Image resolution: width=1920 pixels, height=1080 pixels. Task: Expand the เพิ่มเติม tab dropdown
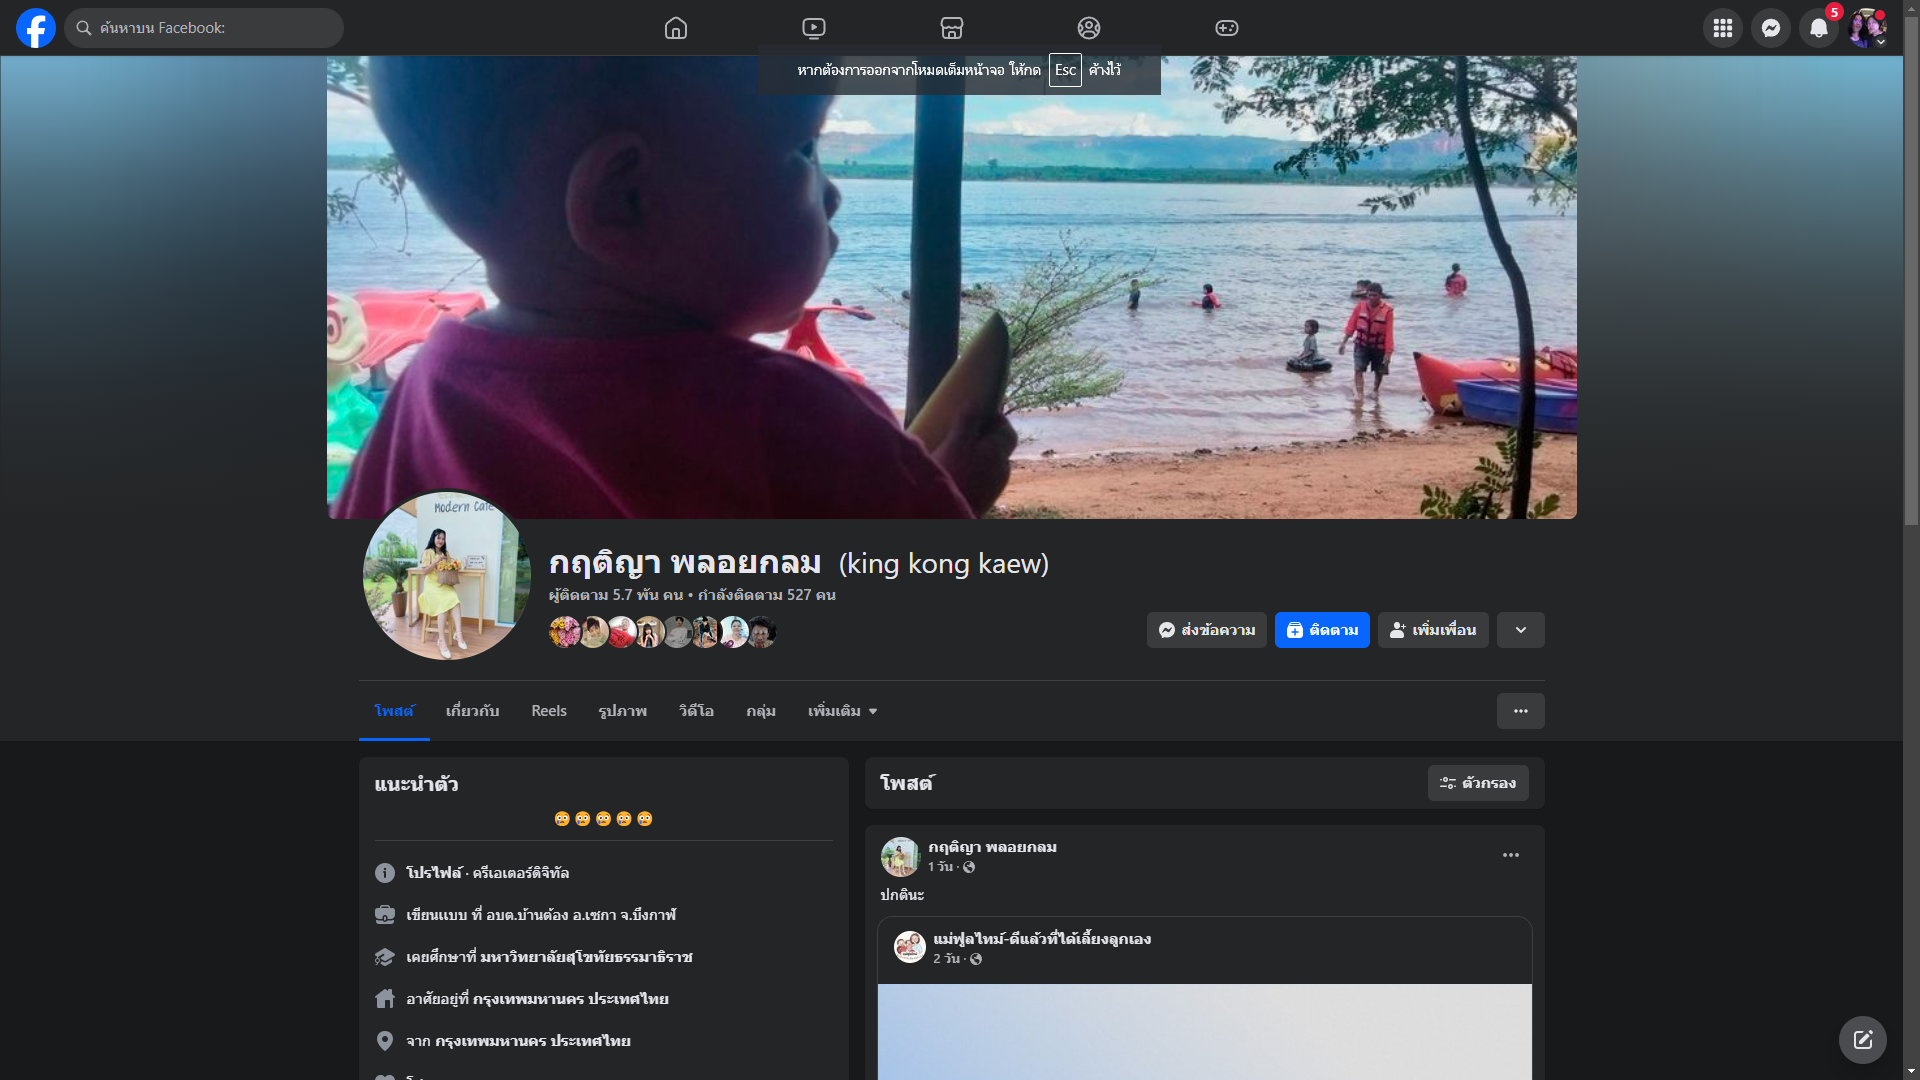pyautogui.click(x=842, y=711)
